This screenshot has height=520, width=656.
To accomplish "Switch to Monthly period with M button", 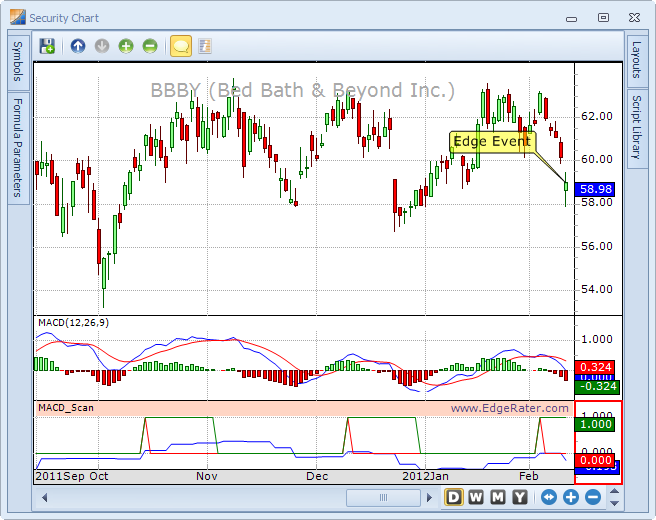I will pos(498,497).
